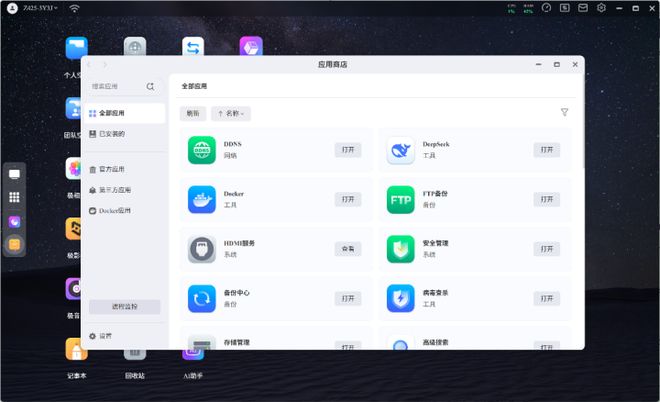
Task: Click the 备份中心 sync icon
Action: click(x=202, y=298)
